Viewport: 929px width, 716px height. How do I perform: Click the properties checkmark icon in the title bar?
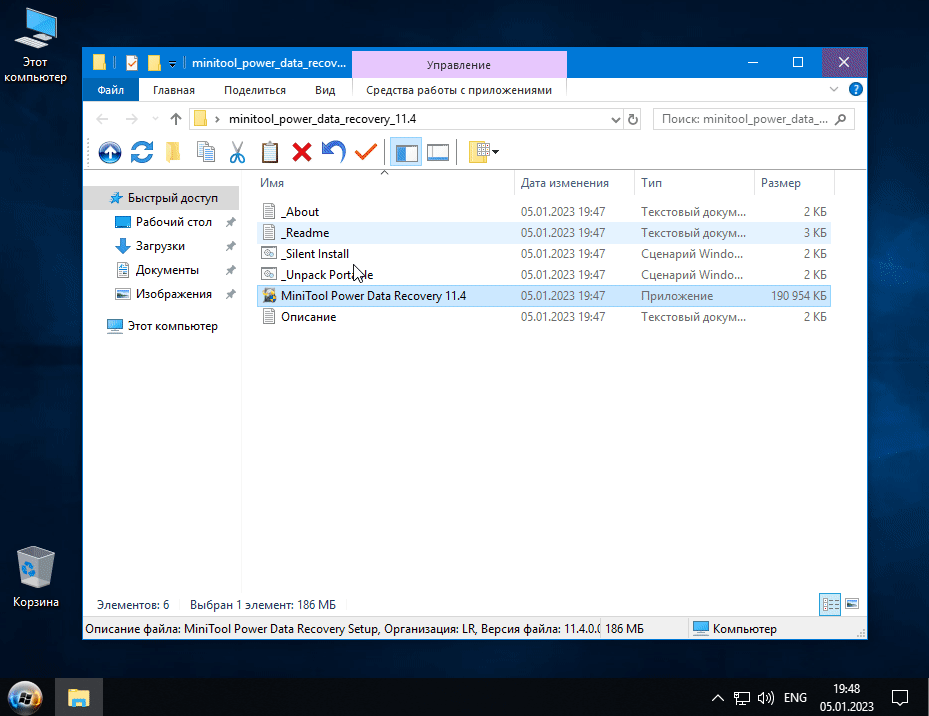[x=132, y=63]
